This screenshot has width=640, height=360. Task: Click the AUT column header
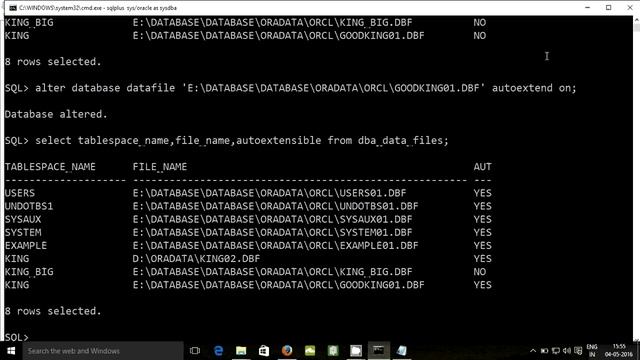tap(482, 167)
